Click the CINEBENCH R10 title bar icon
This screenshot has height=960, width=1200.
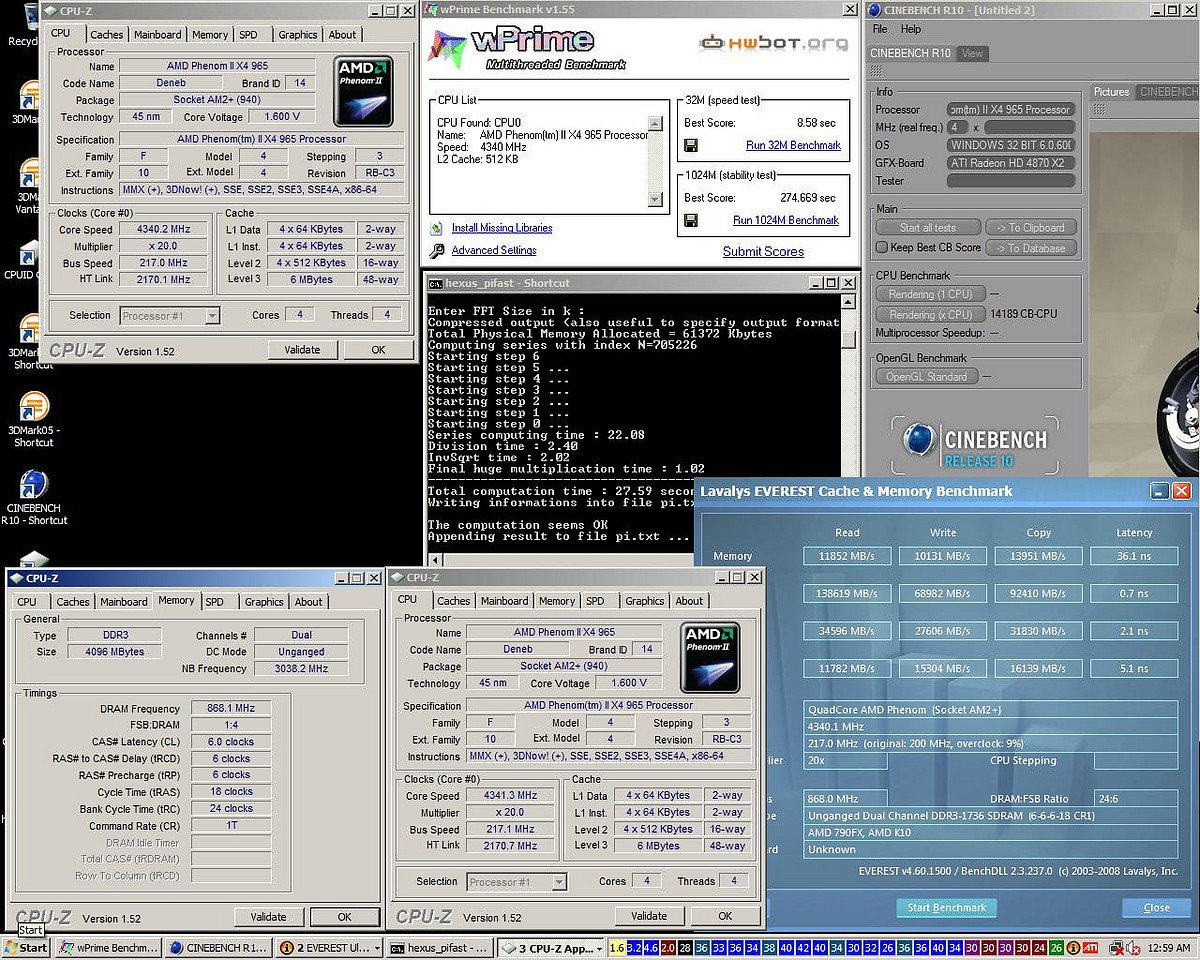point(875,10)
